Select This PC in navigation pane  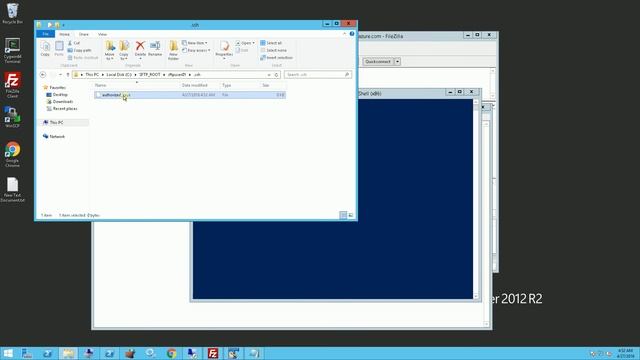coord(53,122)
